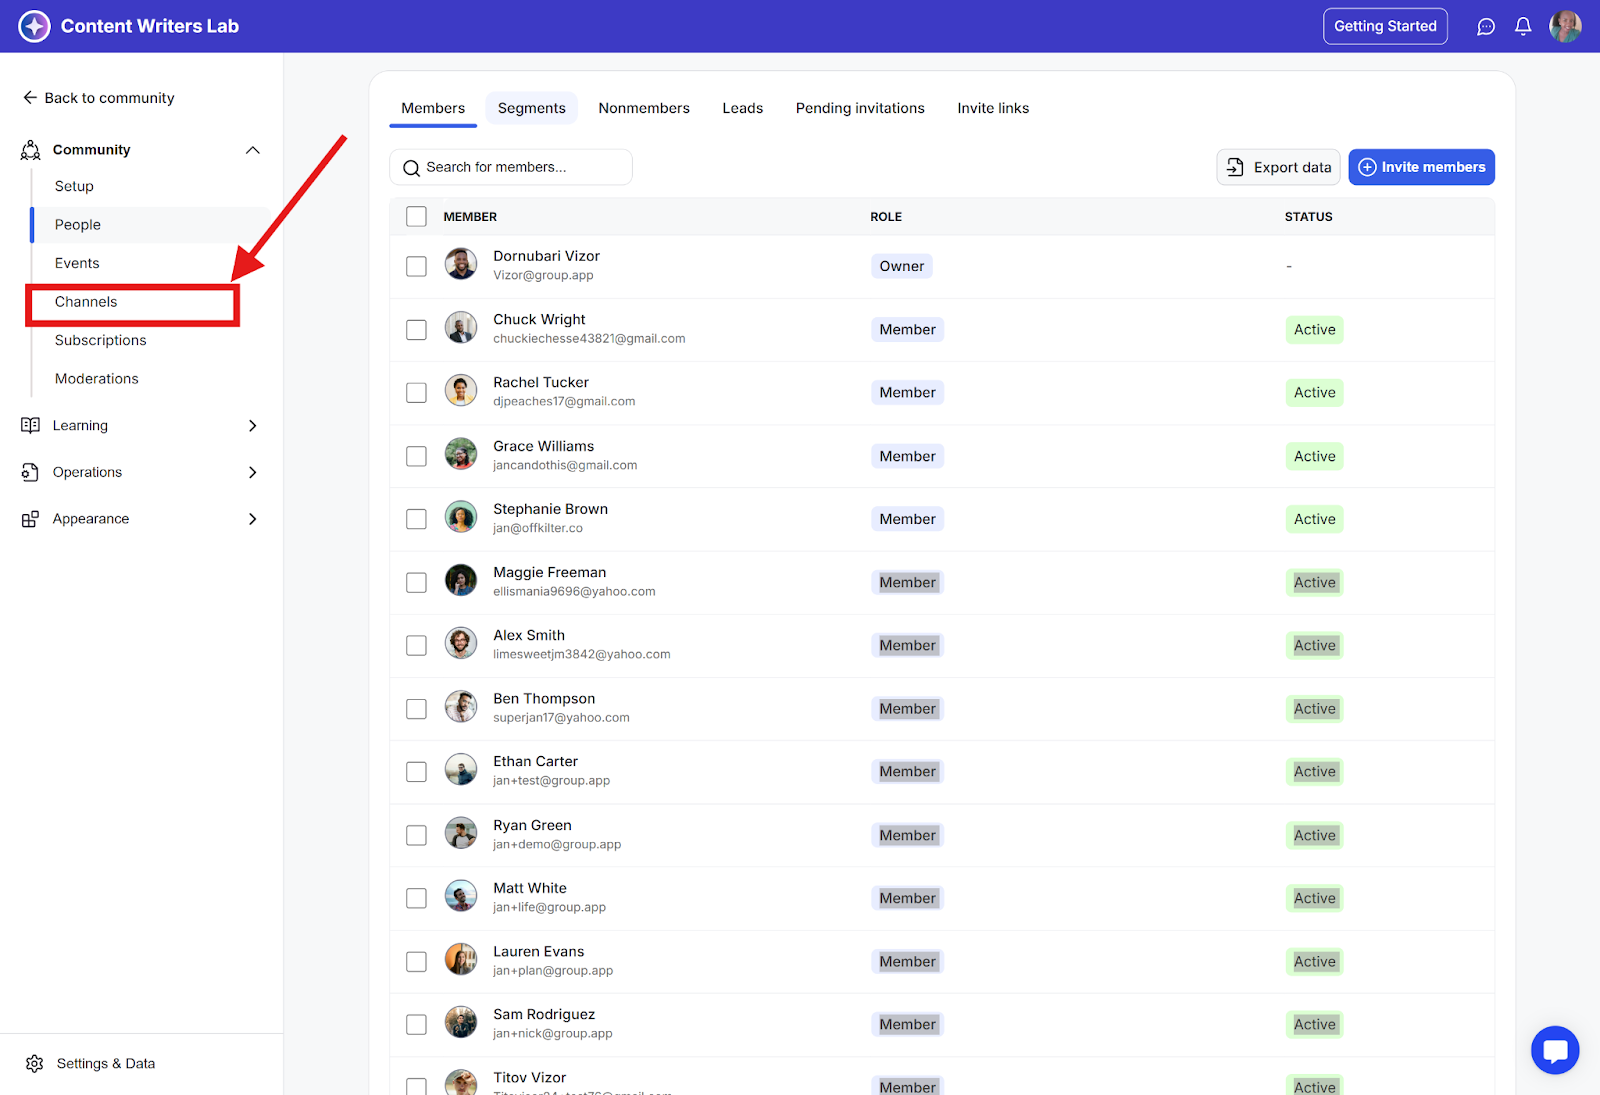This screenshot has width=1600, height=1095.
Task: Click the Invite members button
Action: click(x=1421, y=167)
